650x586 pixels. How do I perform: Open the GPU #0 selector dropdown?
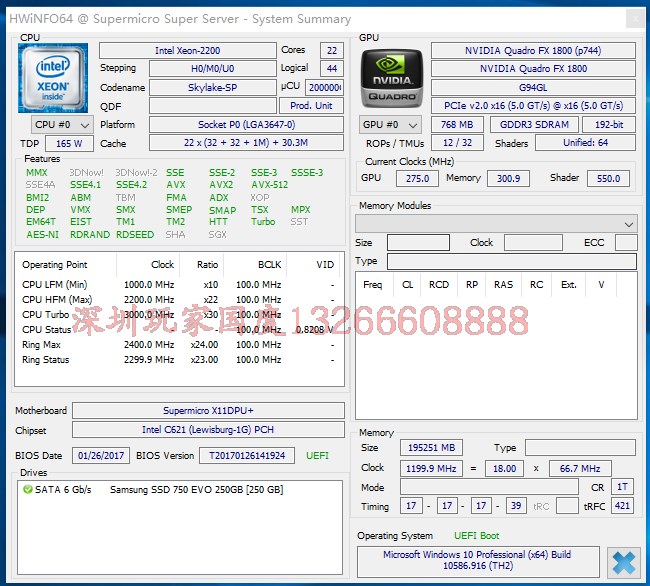pos(390,125)
